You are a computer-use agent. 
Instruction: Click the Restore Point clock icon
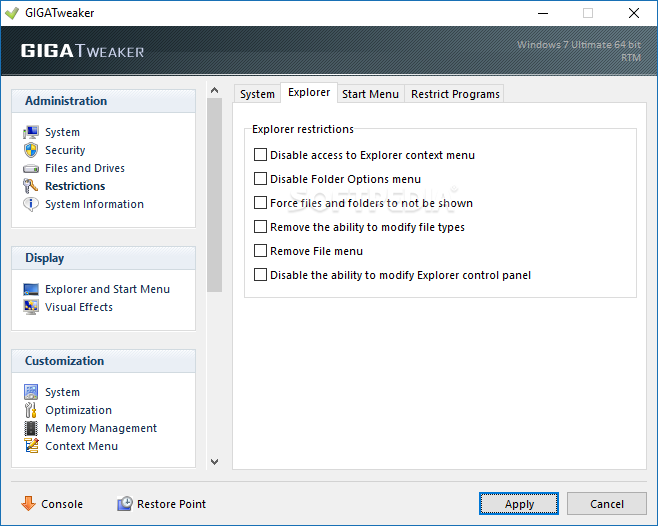click(x=125, y=503)
